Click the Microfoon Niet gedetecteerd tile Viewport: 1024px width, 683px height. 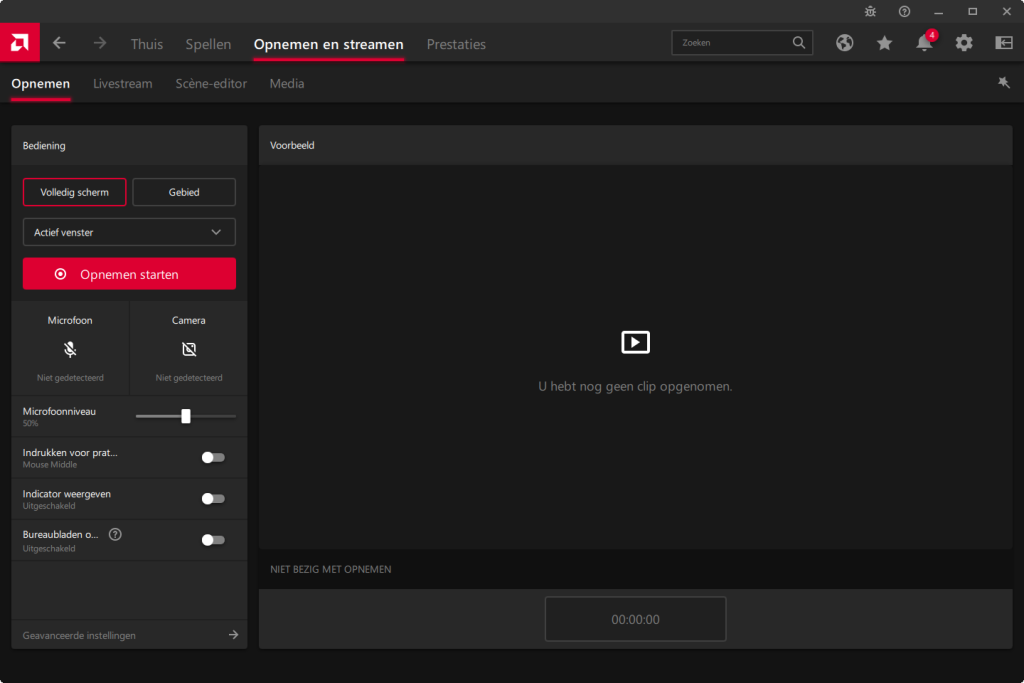(70, 348)
